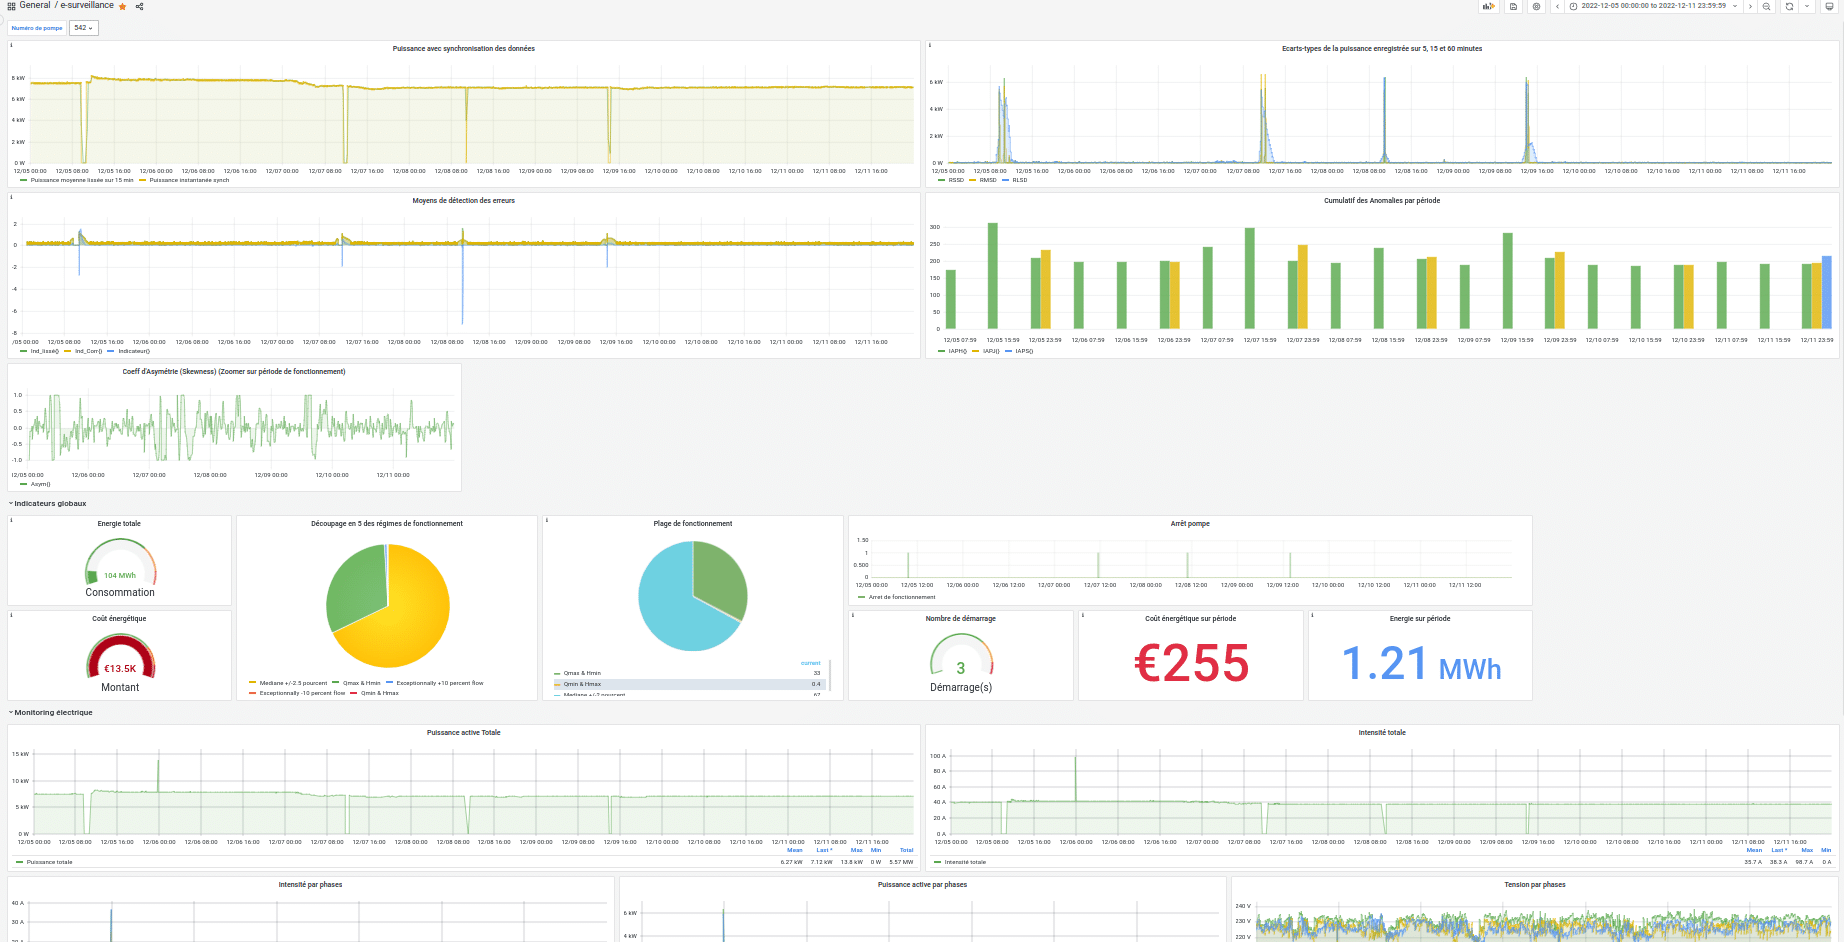Cycle the view mode (monitor icon)
This screenshot has width=1844, height=942.
(x=1829, y=6)
